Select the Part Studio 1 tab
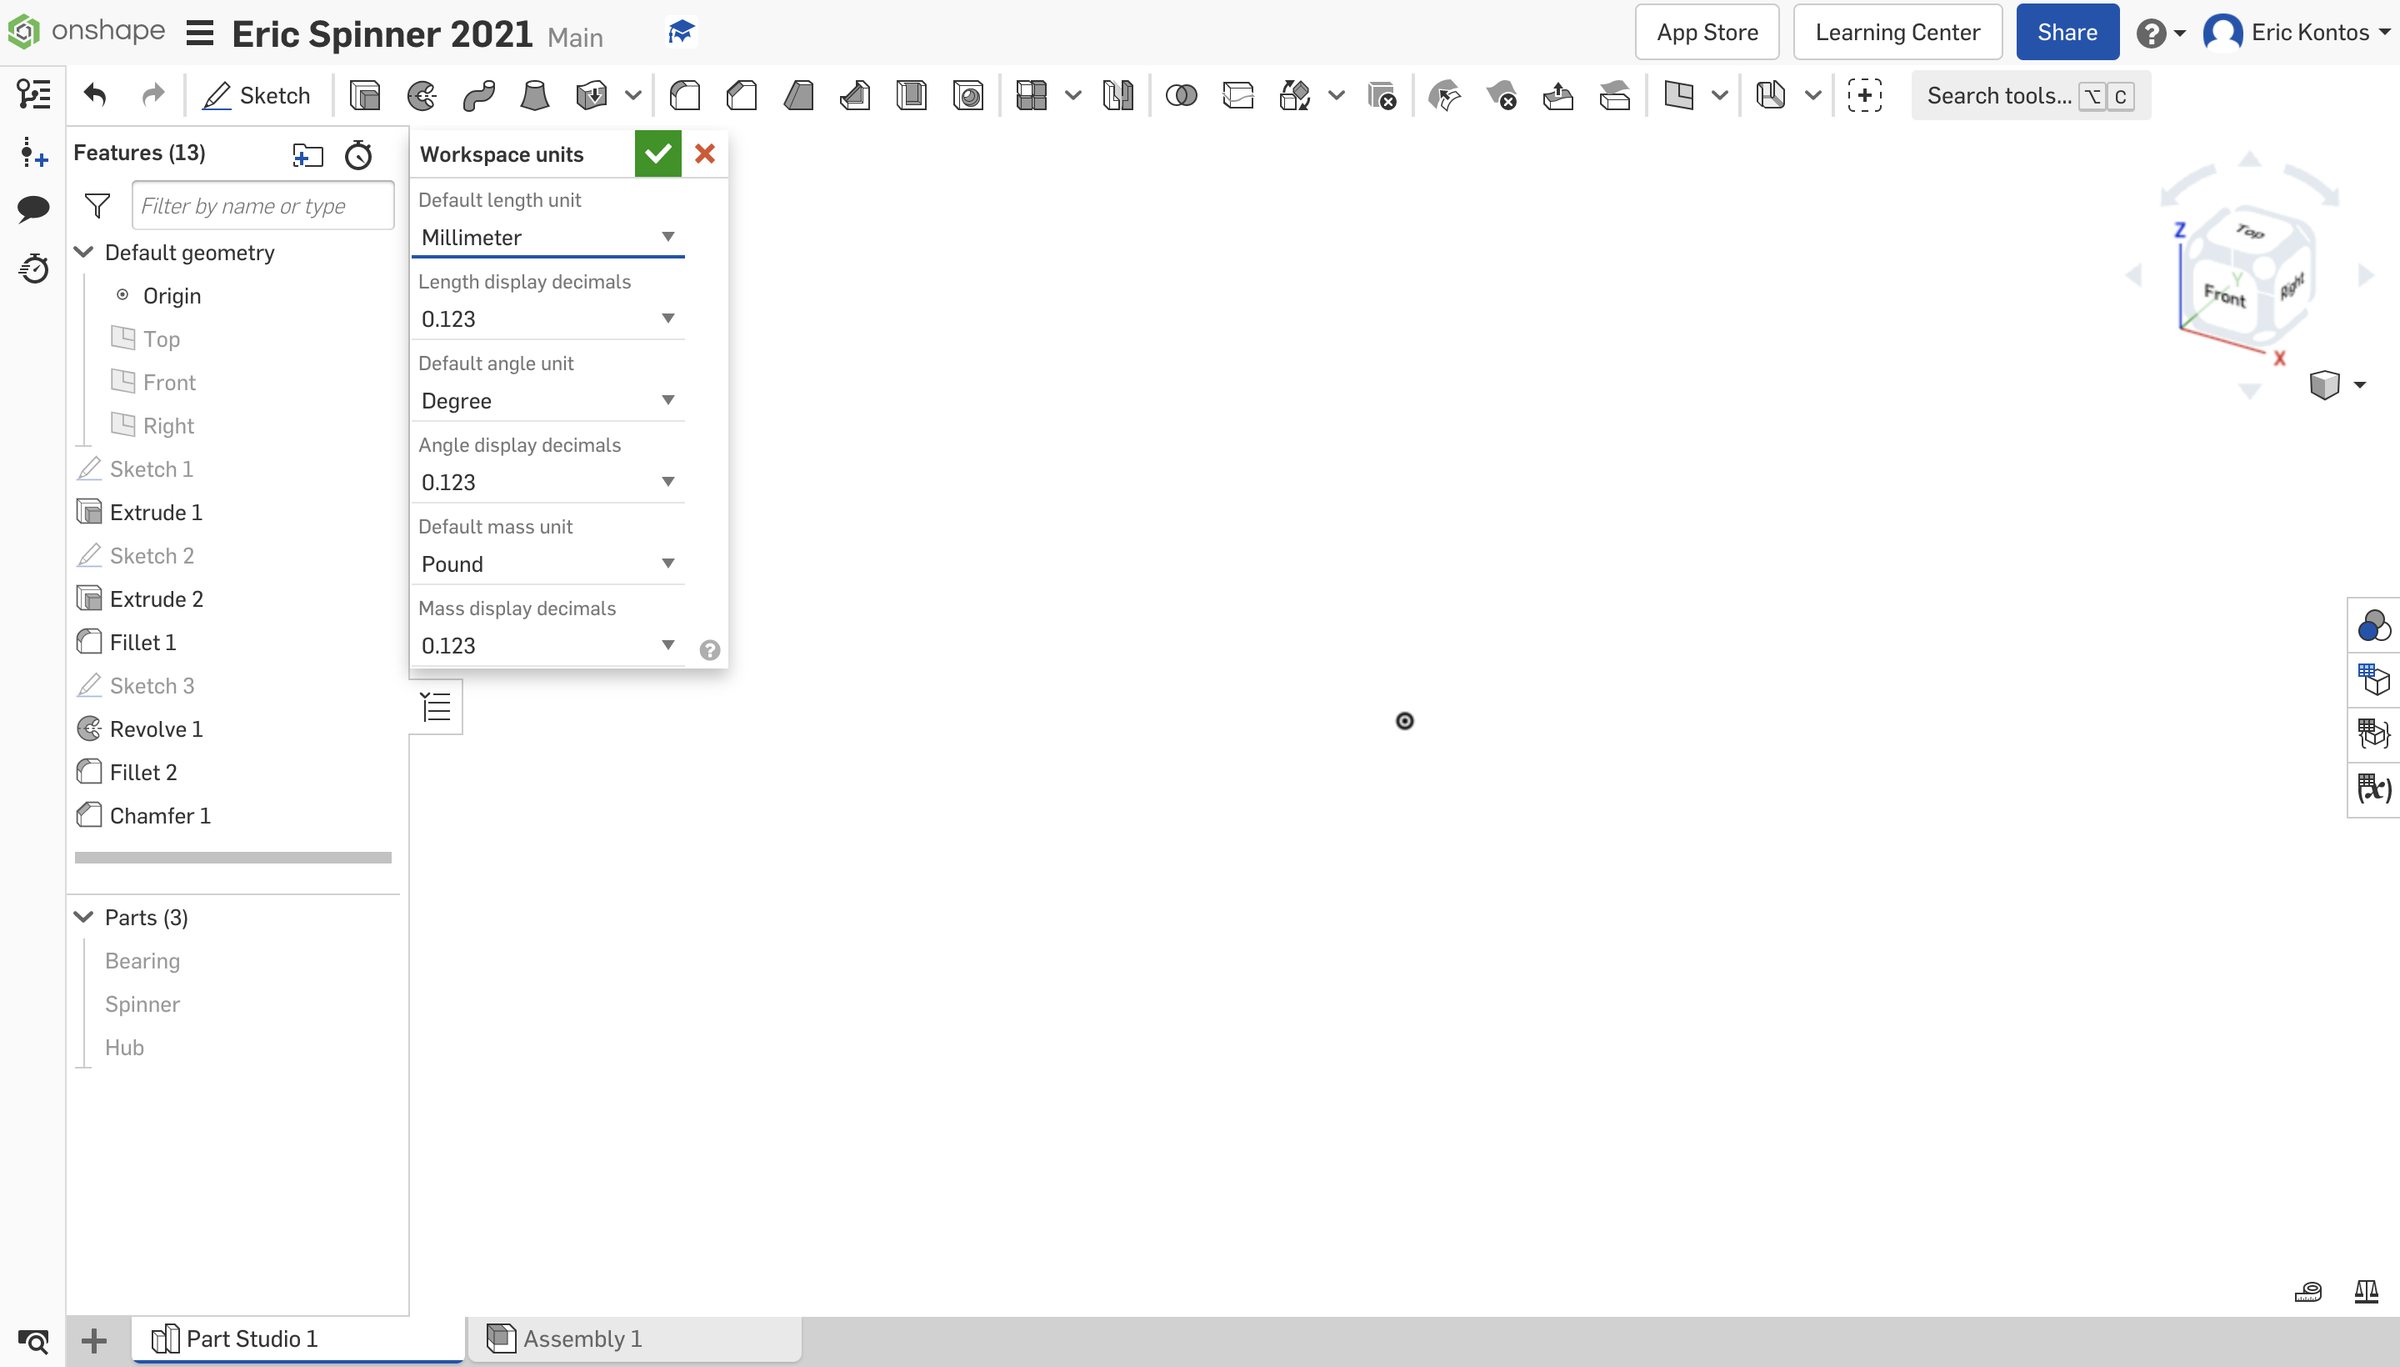 click(250, 1339)
